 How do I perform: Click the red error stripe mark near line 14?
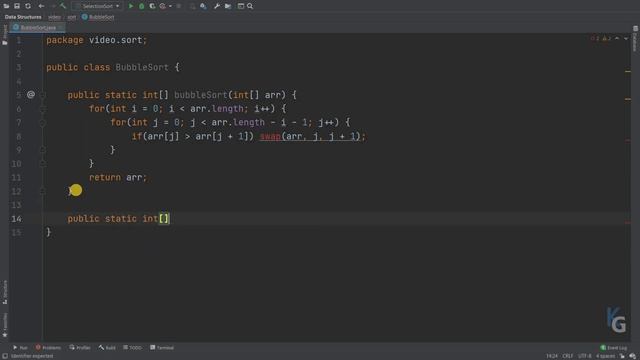628,222
